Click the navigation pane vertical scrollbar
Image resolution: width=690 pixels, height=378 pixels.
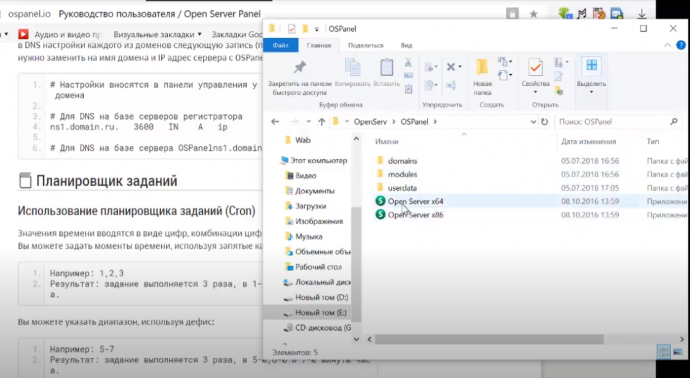click(356, 264)
